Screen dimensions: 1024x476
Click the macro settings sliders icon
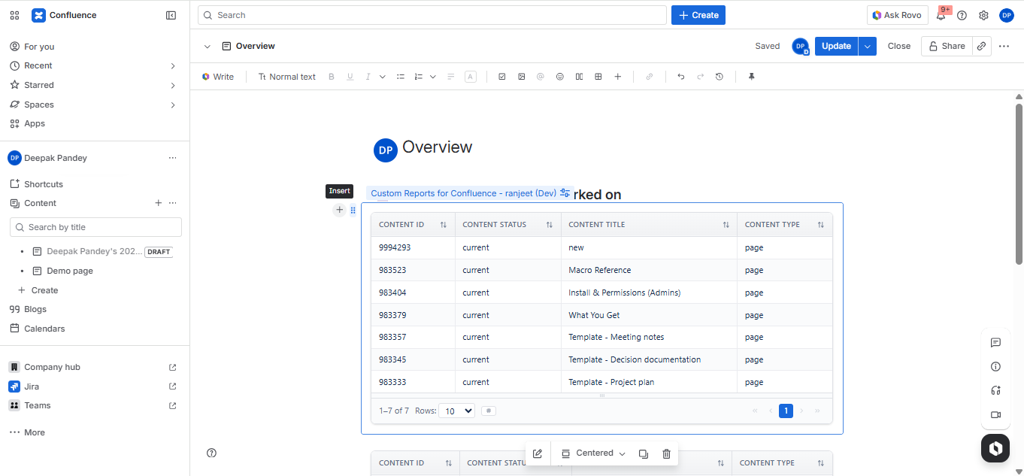566,193
